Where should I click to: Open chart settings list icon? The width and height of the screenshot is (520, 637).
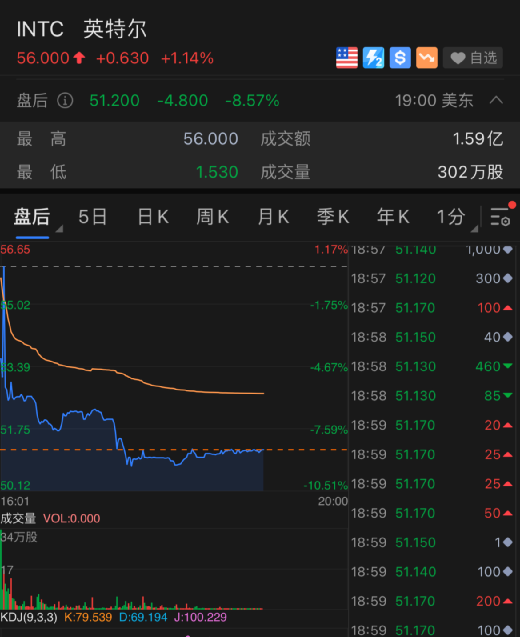500,217
